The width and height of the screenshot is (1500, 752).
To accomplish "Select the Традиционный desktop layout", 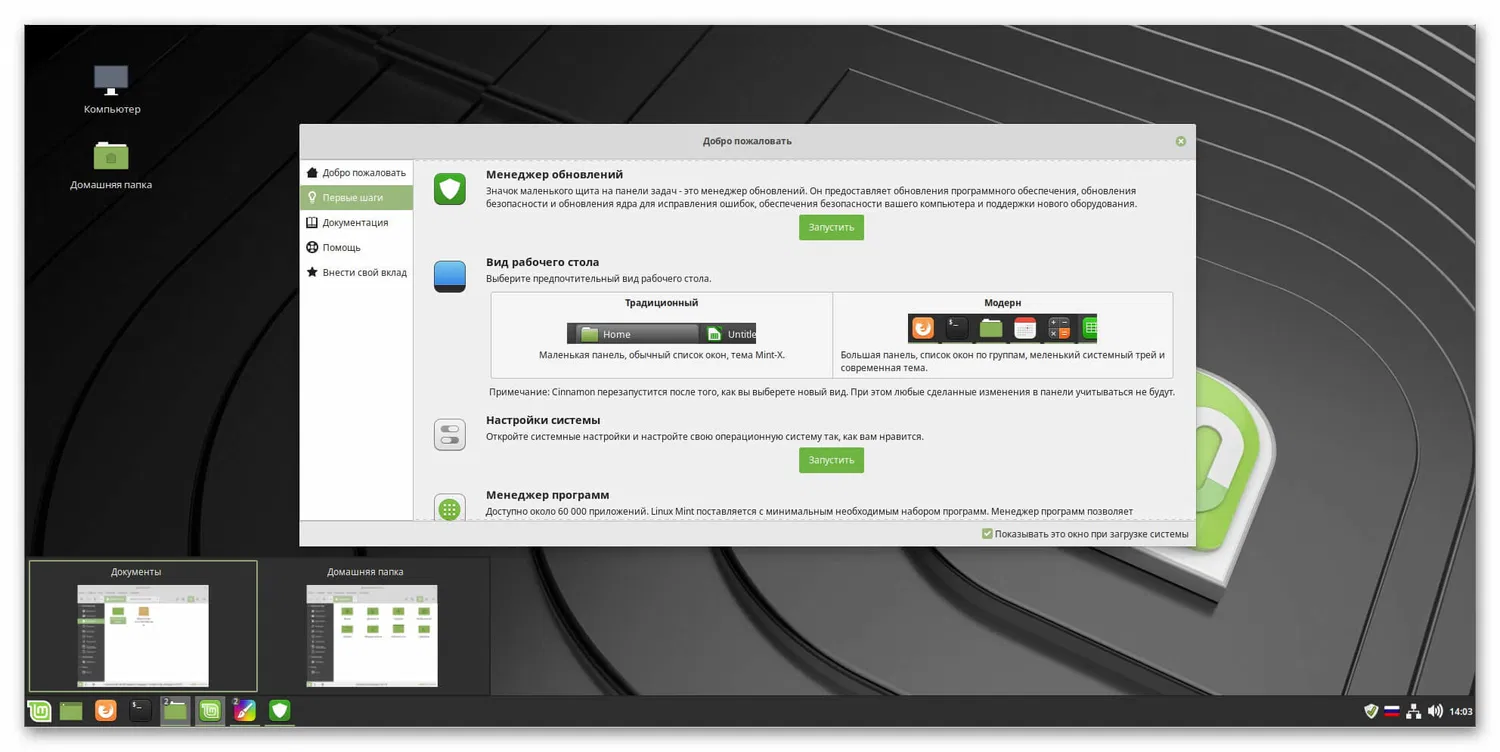I will (x=662, y=333).
